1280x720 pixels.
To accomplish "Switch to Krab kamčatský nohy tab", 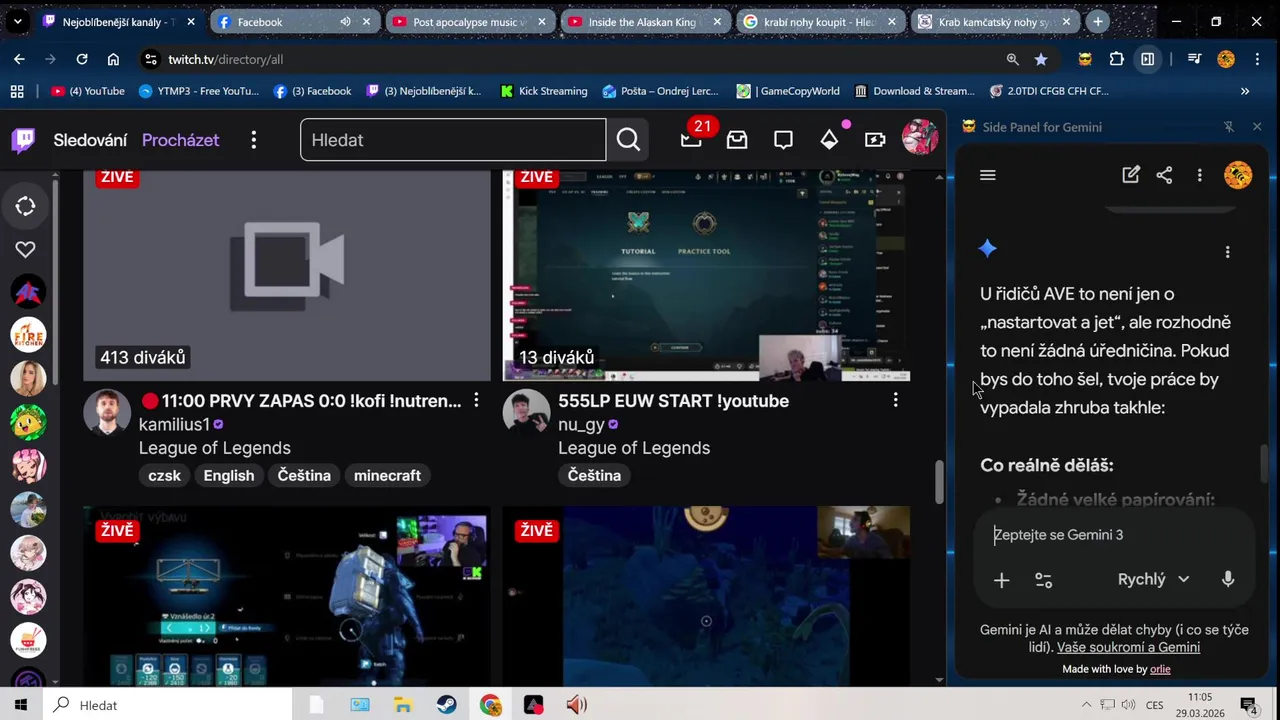I will tap(994, 21).
